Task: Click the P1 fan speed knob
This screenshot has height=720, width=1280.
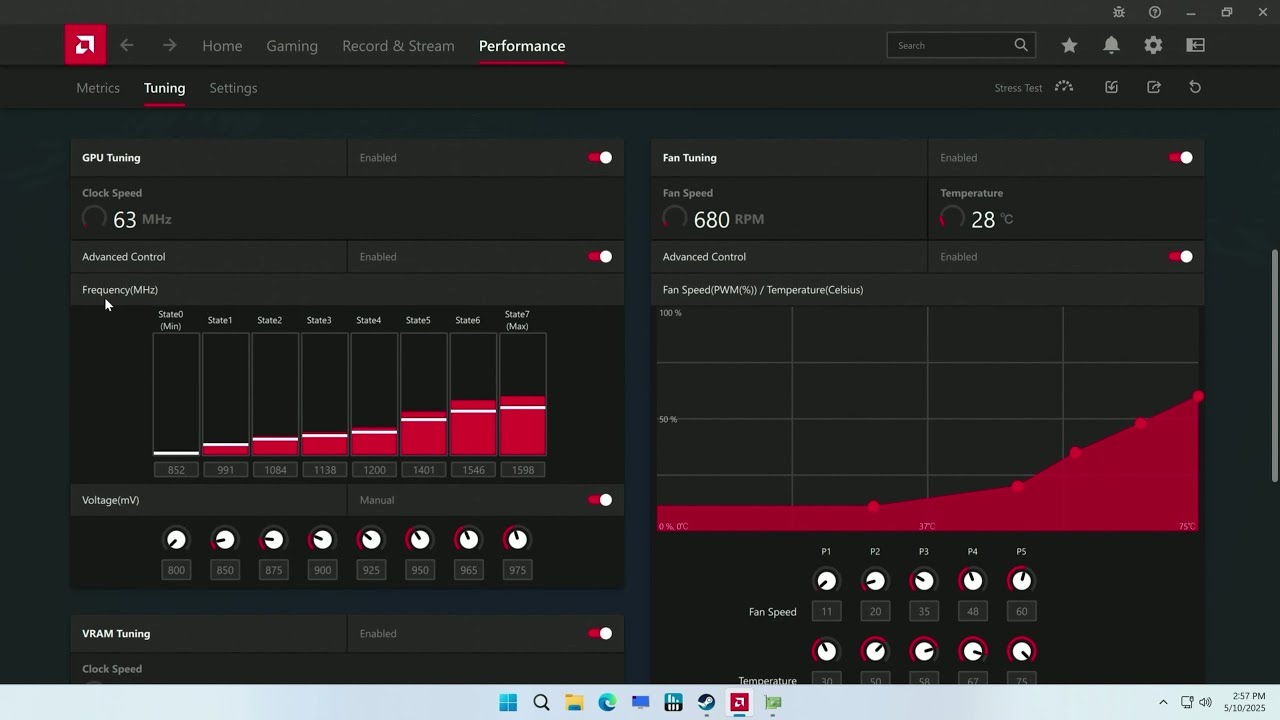Action: pos(826,580)
